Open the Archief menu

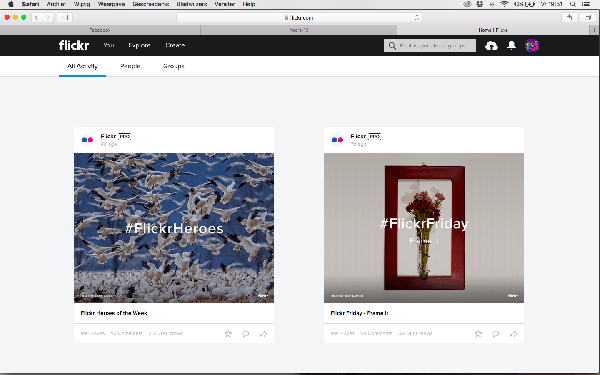56,4
